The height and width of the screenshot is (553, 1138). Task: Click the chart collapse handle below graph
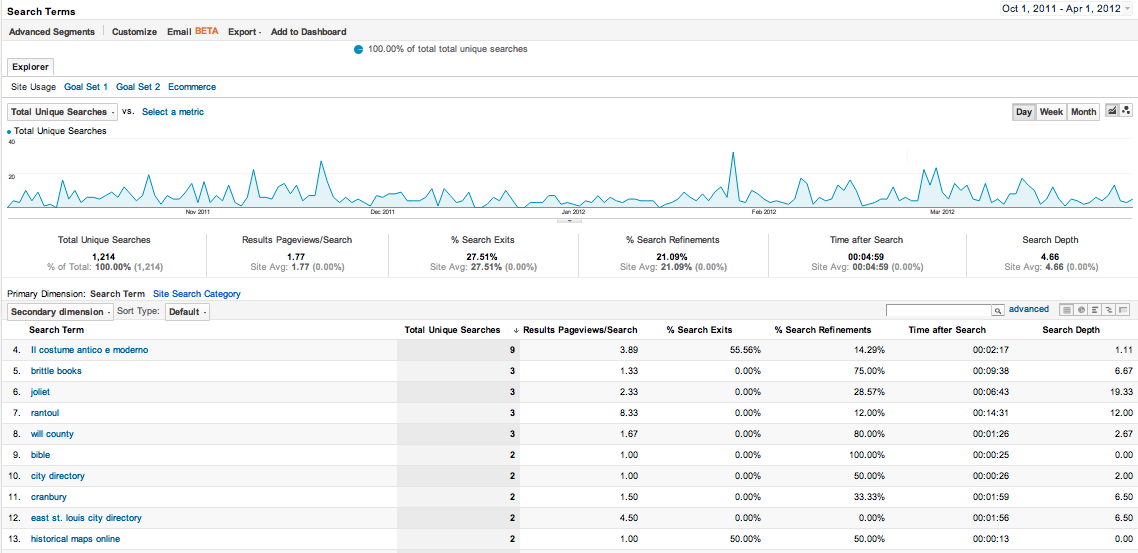569,221
